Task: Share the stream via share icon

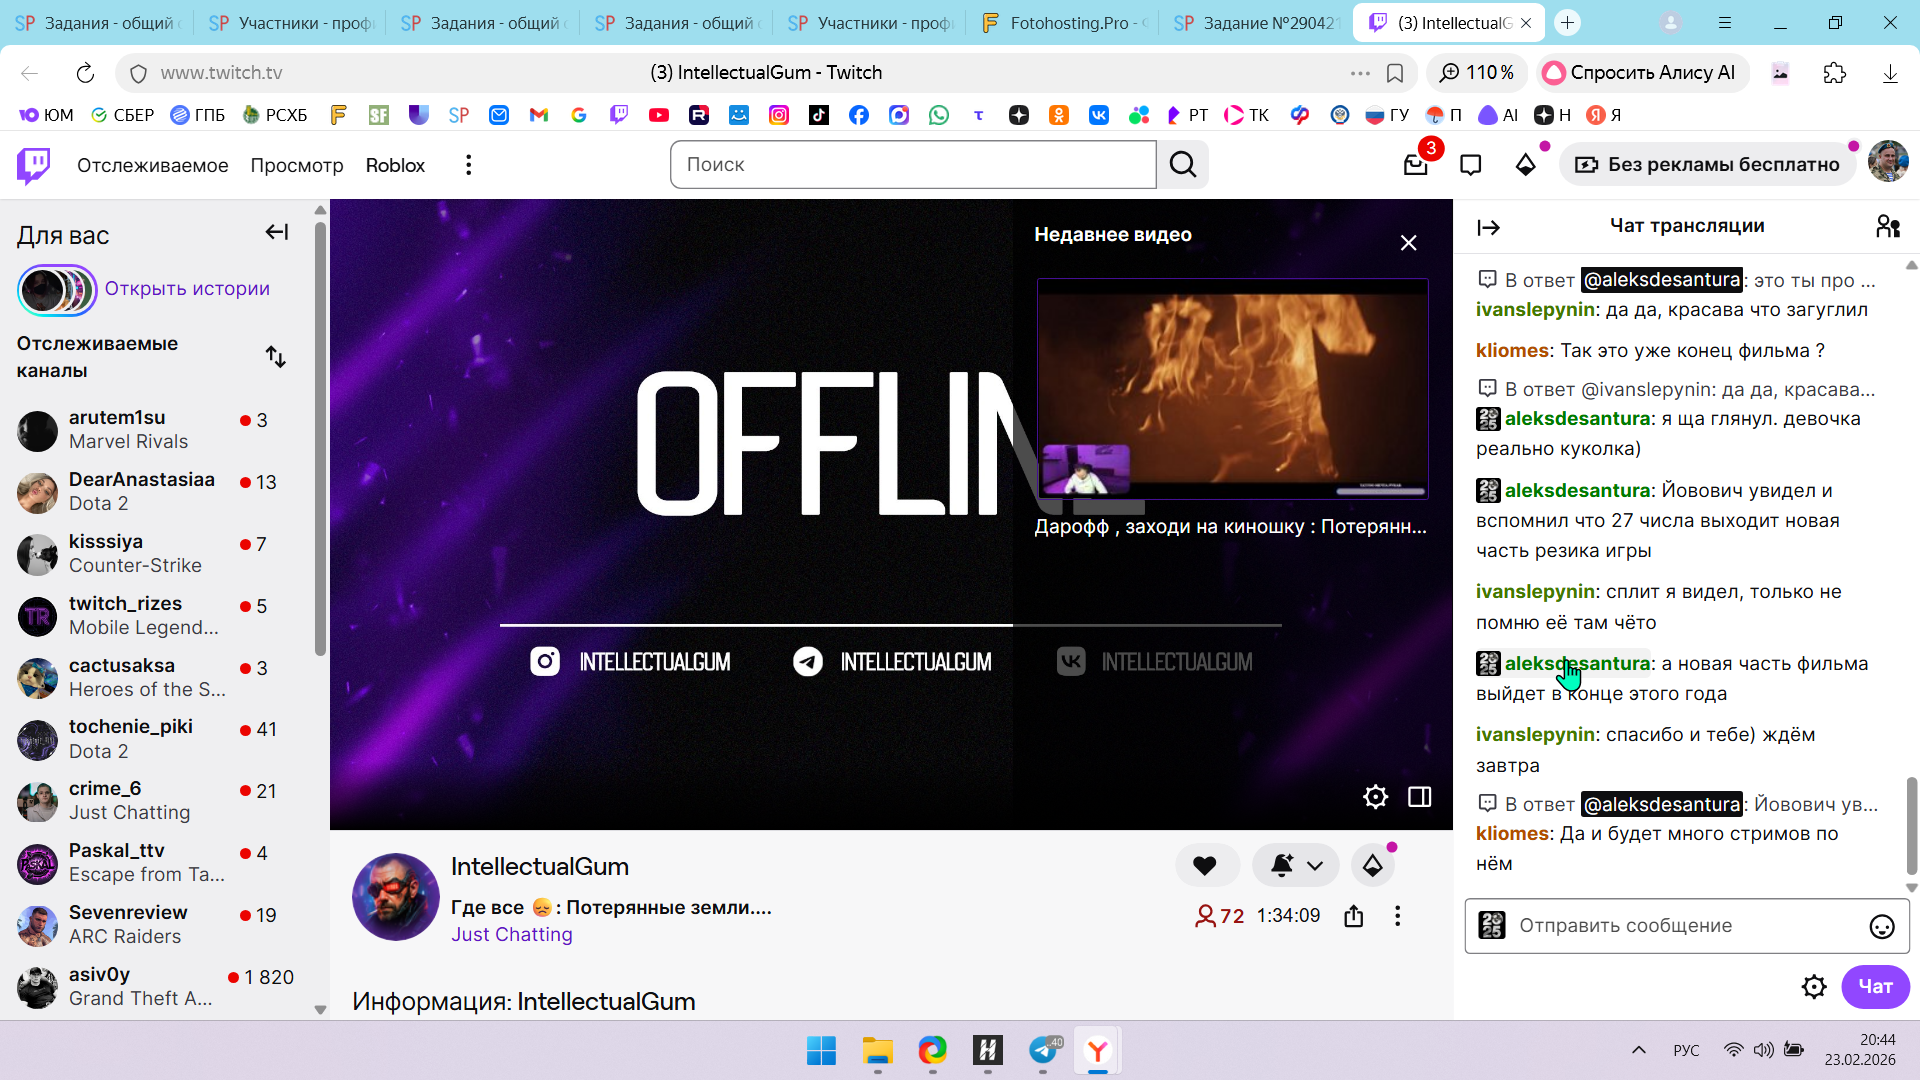Action: point(1354,916)
